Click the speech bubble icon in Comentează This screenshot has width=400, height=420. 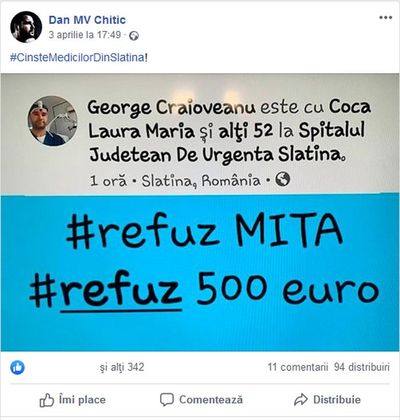(166, 399)
